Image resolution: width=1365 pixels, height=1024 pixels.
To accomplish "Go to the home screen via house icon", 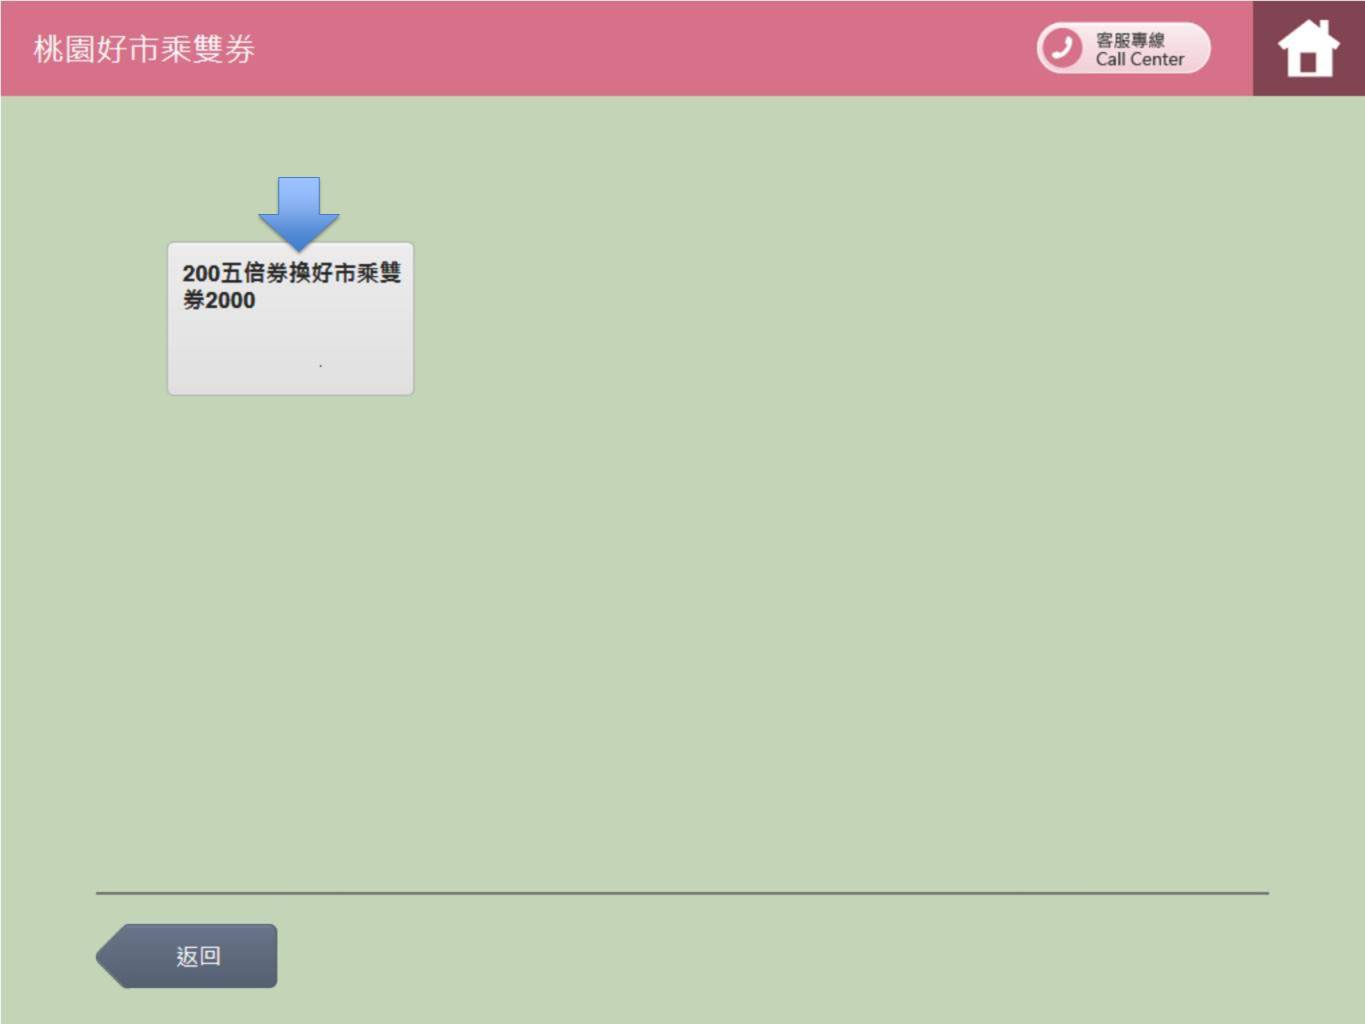I will (x=1308, y=49).
